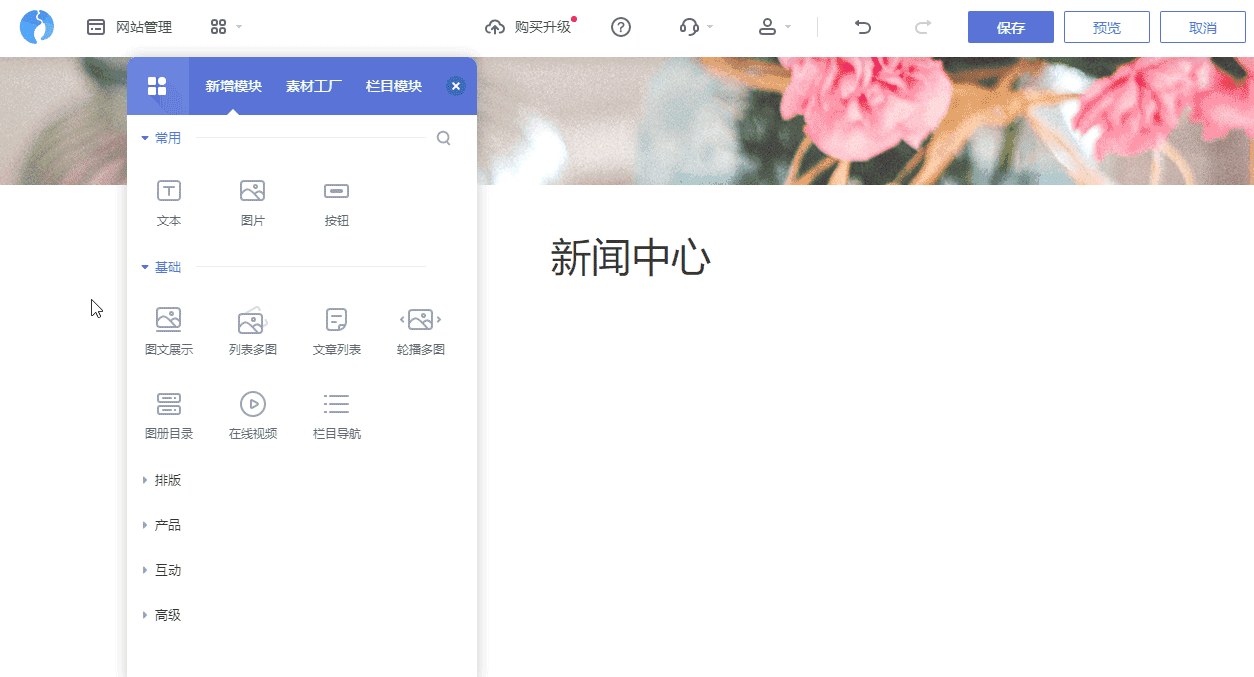
Task: Add an 在线视频 video module
Action: tap(253, 416)
